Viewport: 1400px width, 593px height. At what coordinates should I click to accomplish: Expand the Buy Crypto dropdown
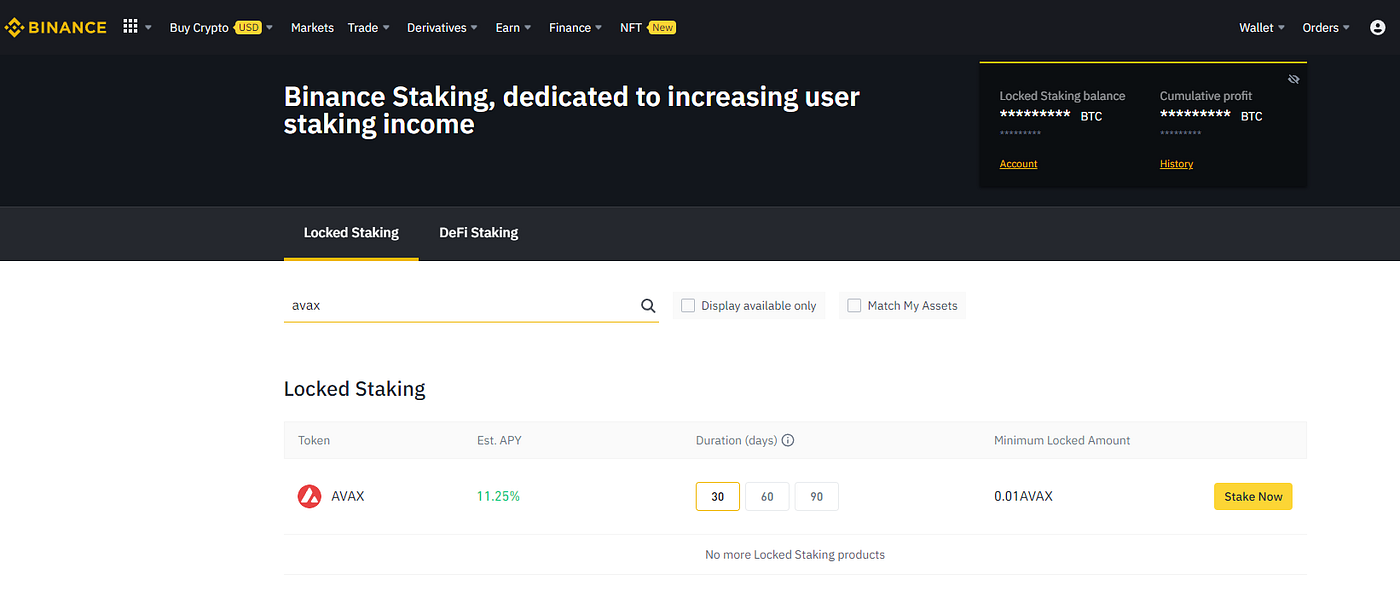coord(221,28)
